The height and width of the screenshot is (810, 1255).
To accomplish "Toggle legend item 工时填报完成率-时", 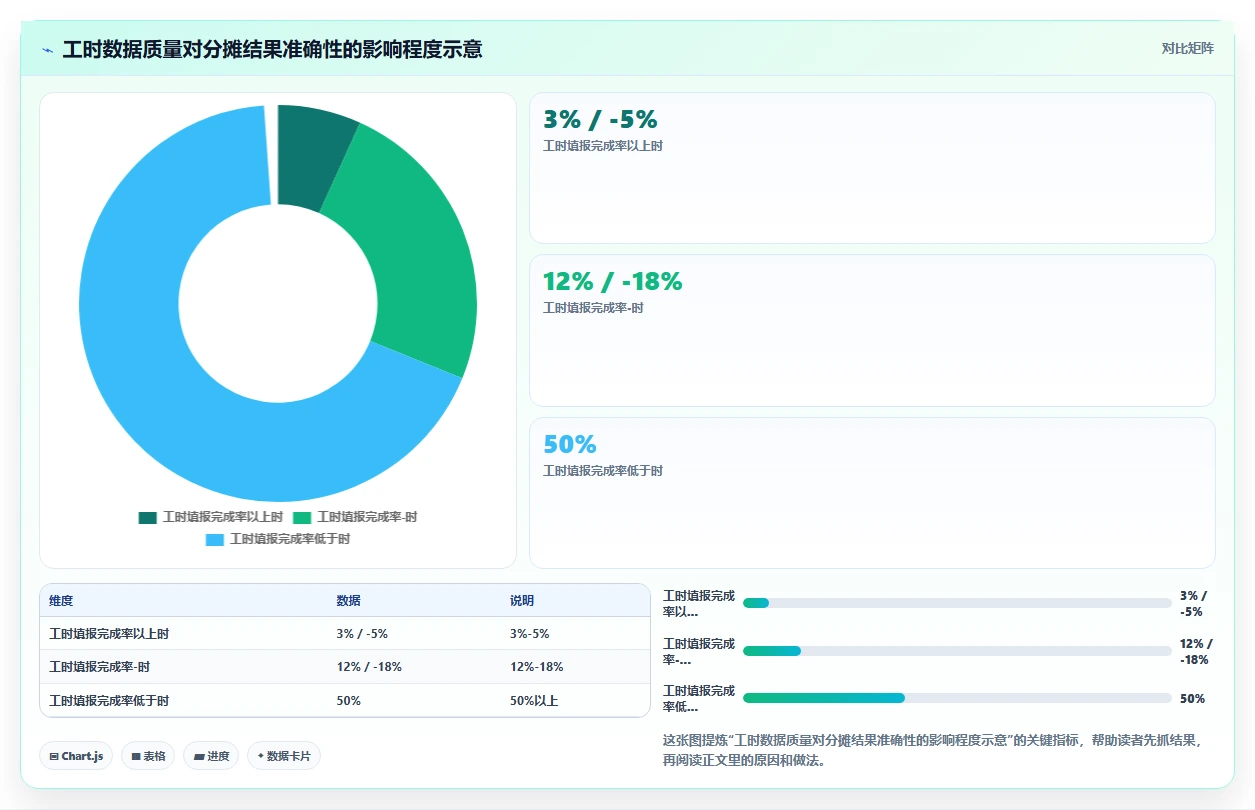I will (355, 517).
